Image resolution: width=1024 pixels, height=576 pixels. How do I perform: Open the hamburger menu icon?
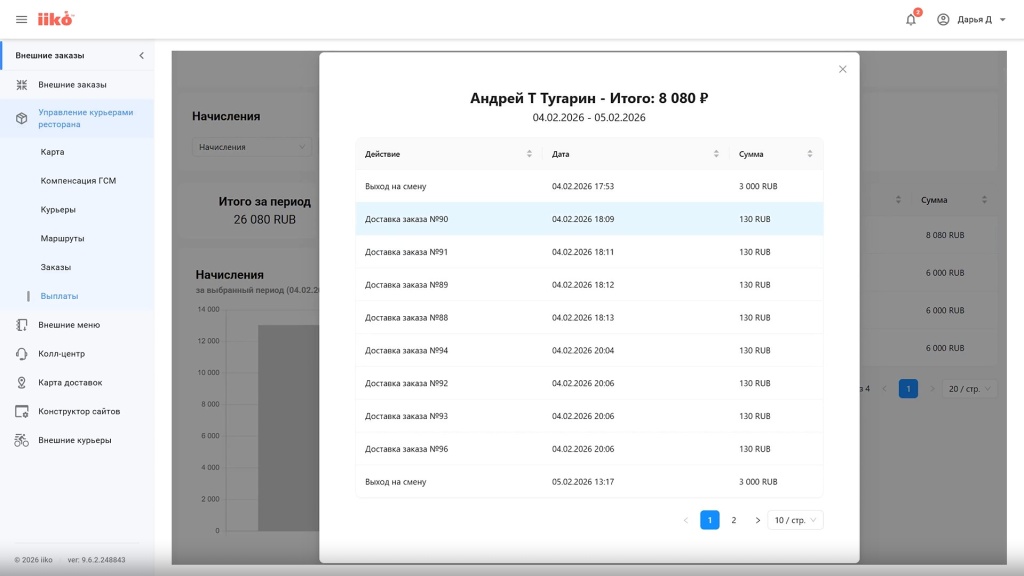tap(22, 20)
